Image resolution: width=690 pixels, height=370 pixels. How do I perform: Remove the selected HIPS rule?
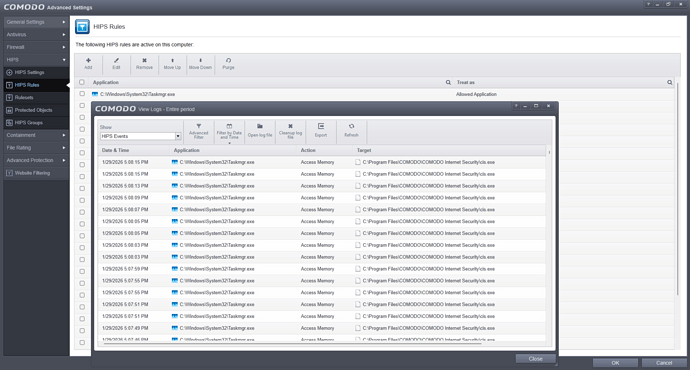tap(144, 64)
